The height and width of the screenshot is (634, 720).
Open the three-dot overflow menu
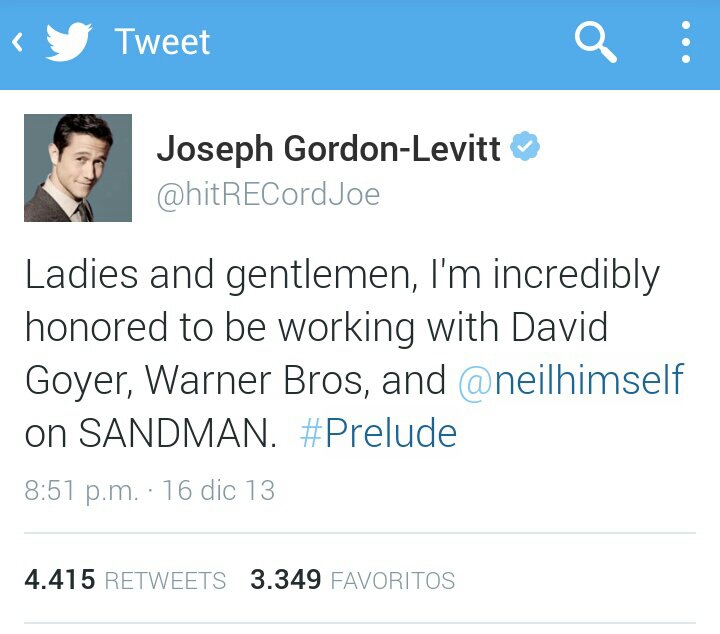[686, 42]
